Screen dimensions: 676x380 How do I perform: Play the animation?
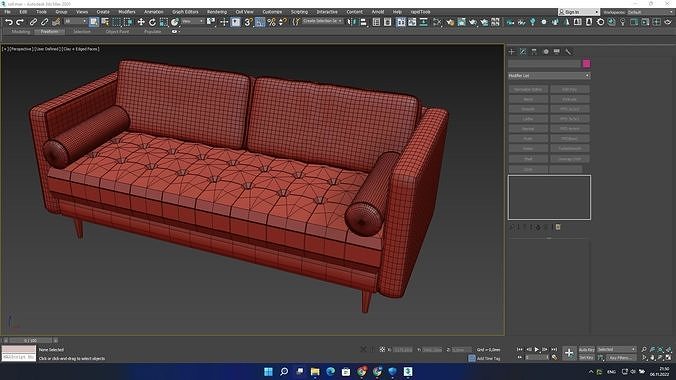click(x=537, y=349)
